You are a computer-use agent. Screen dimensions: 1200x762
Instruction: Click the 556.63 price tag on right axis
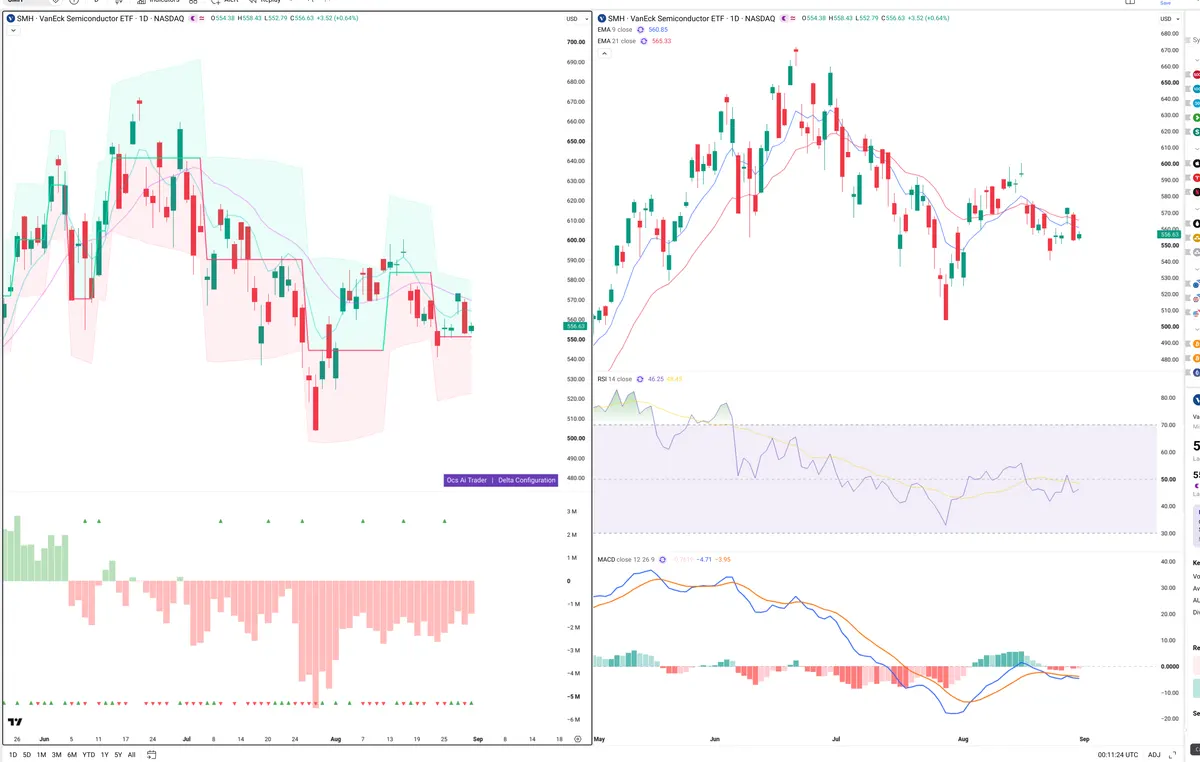click(1168, 235)
